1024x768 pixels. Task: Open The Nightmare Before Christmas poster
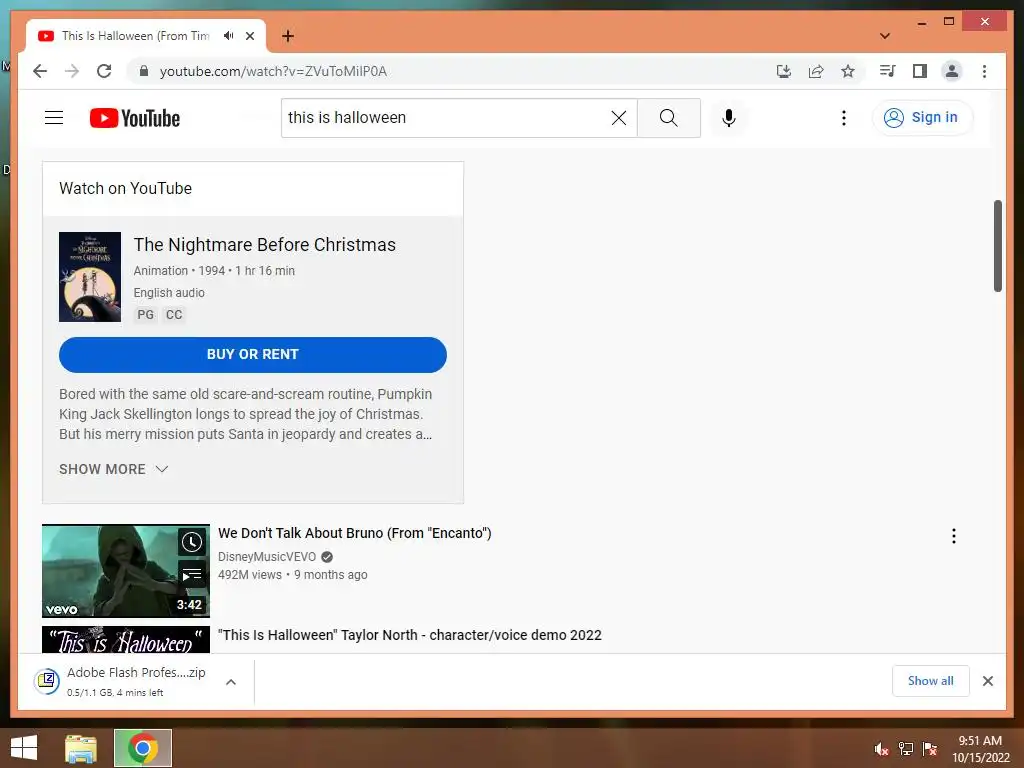(x=90, y=277)
